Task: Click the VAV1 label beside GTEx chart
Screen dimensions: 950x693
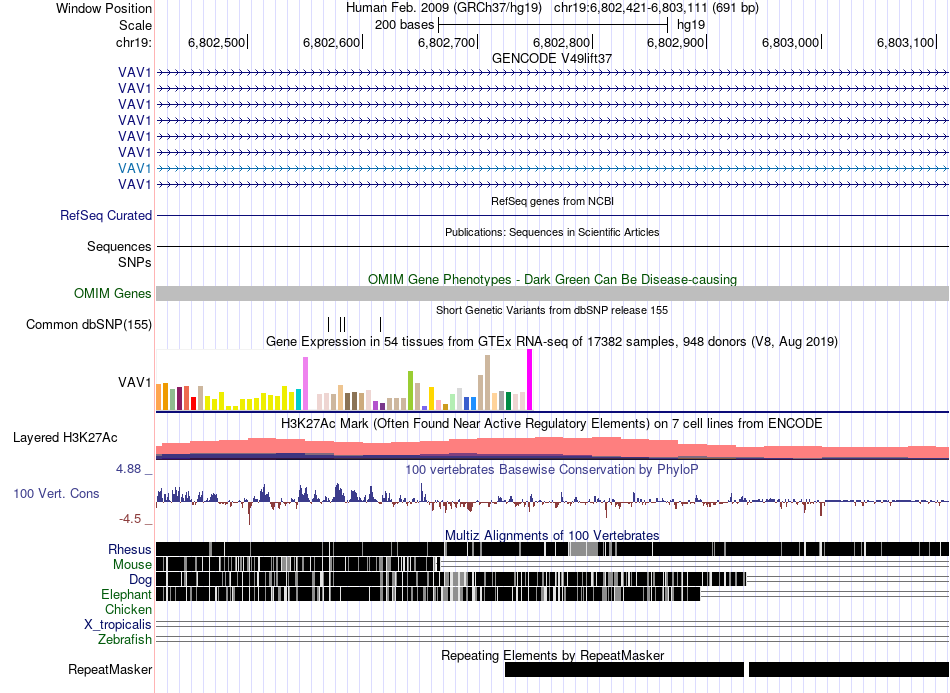Action: [135, 382]
